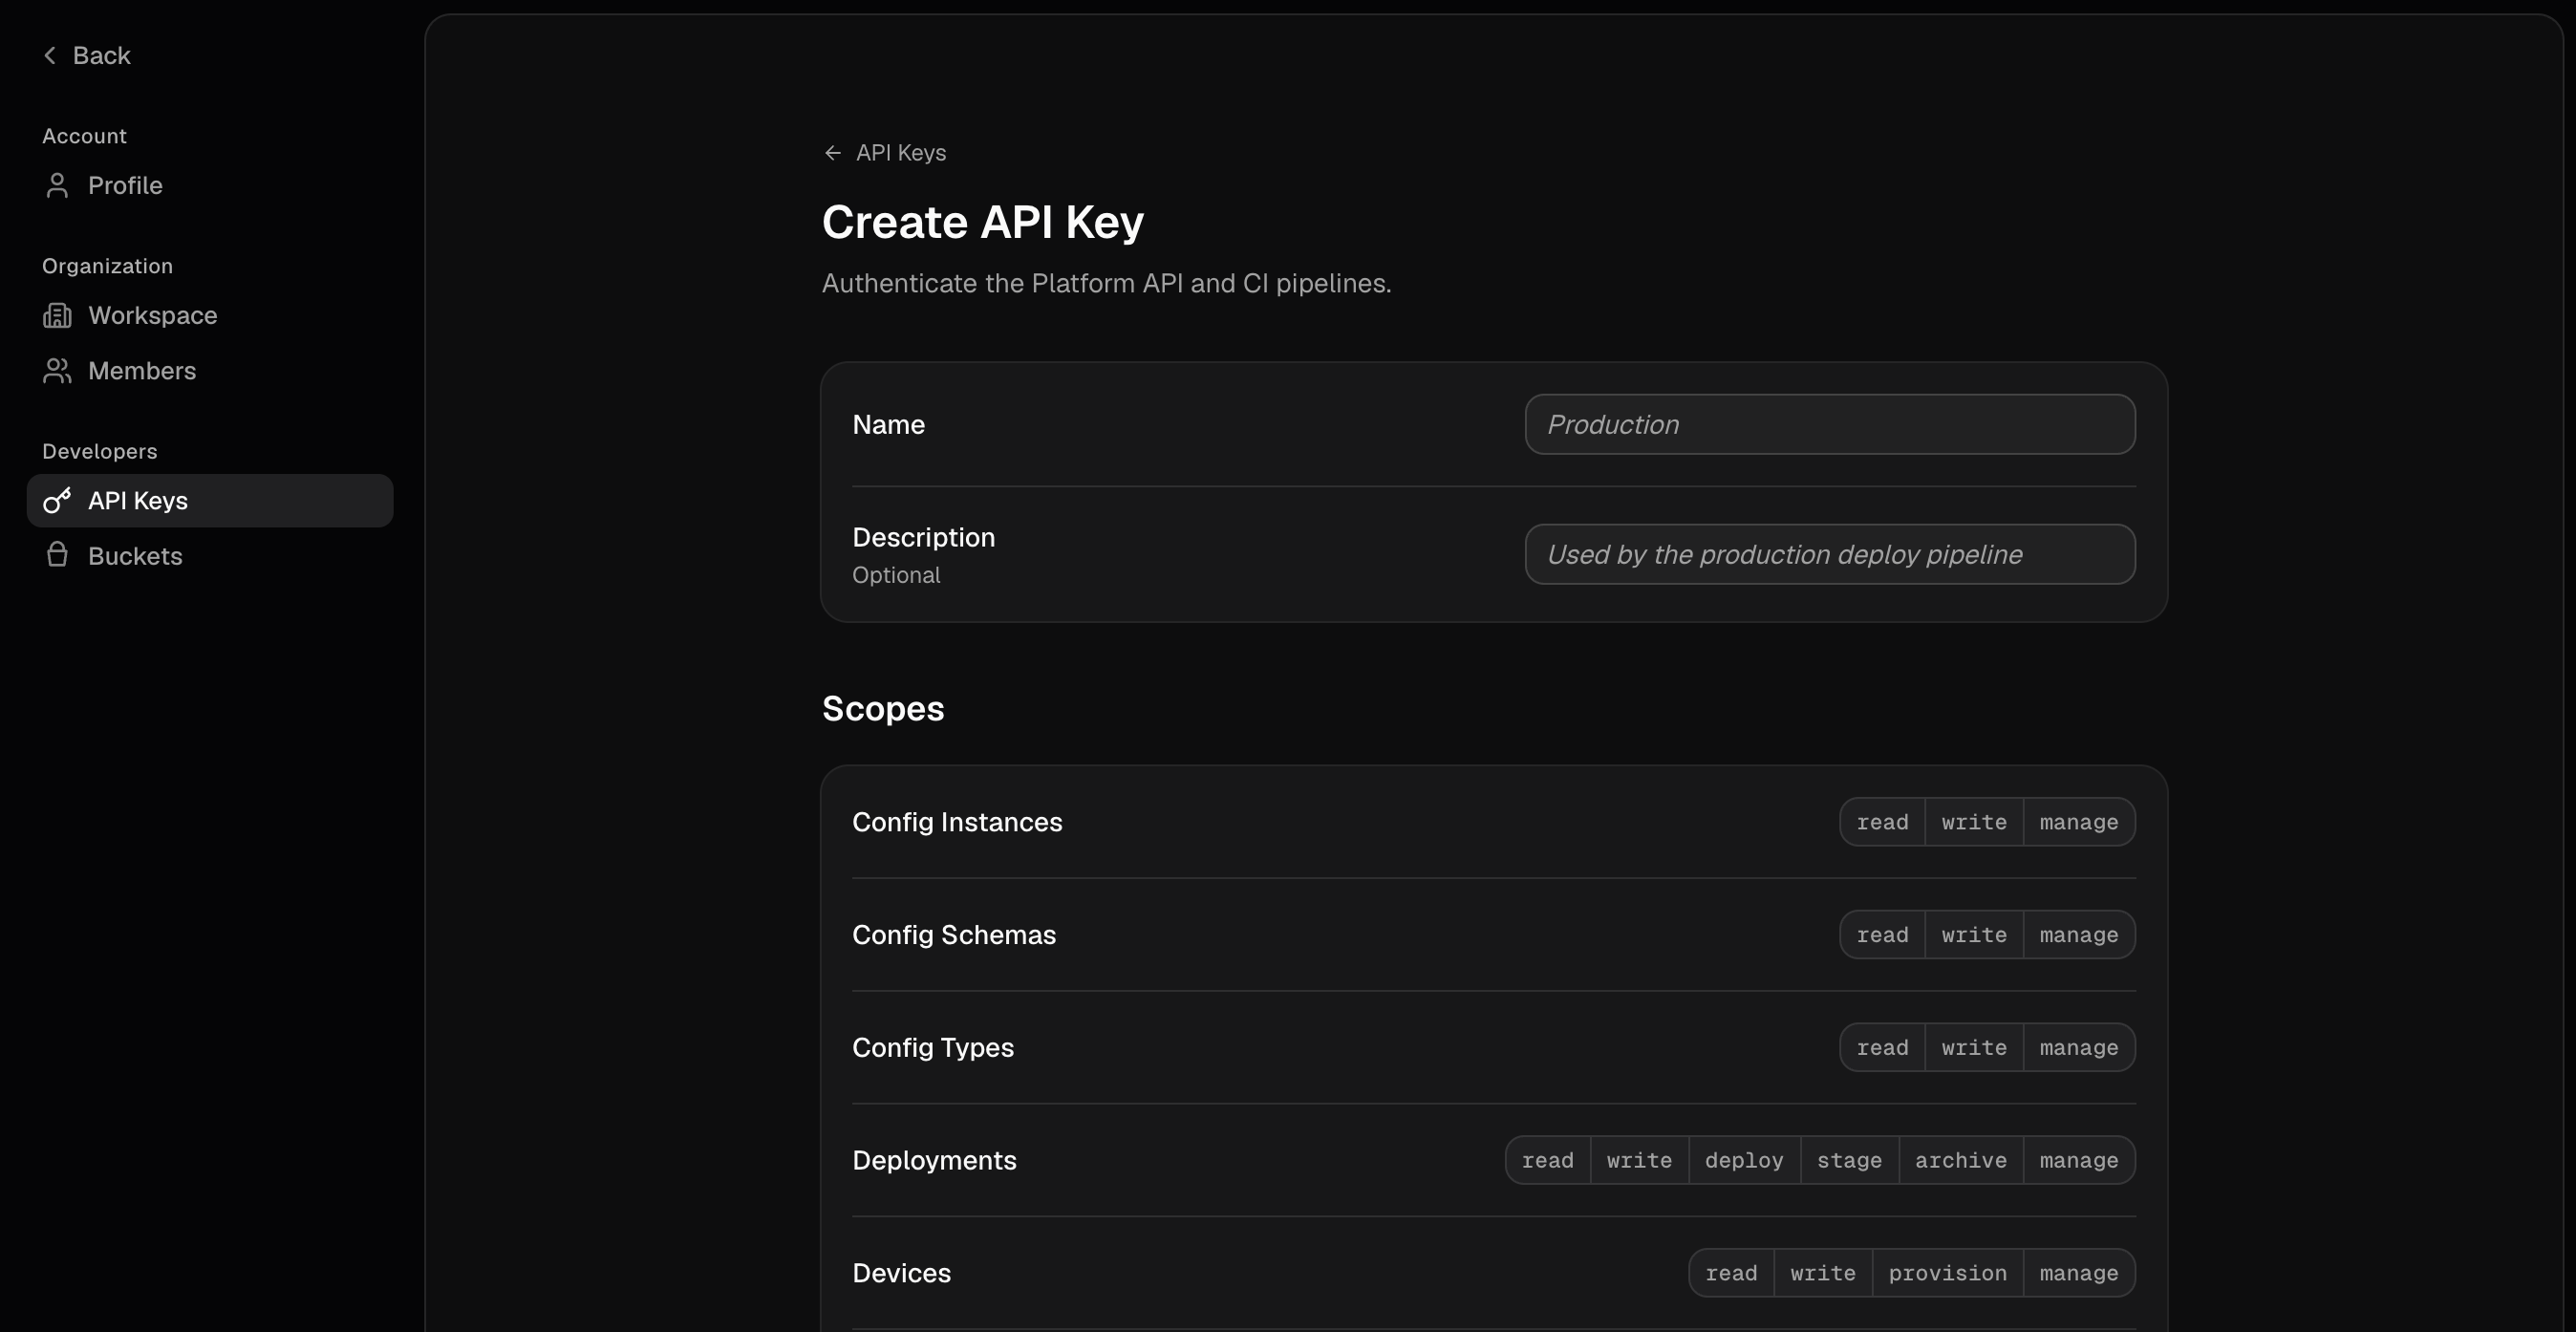Open Workspace settings
This screenshot has height=1332, width=2576.
coord(210,315)
